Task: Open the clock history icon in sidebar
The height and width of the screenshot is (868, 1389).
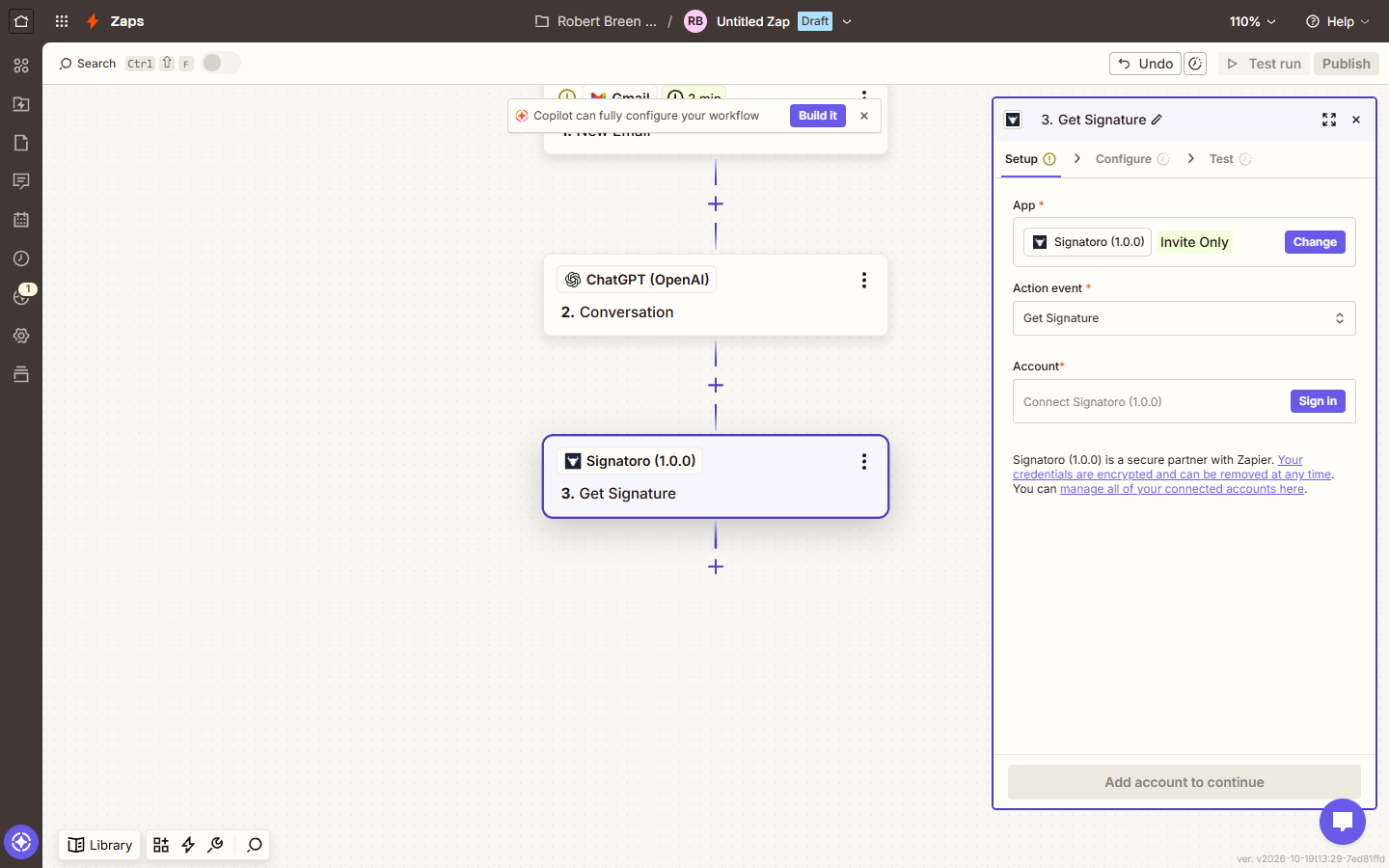Action: [21, 258]
